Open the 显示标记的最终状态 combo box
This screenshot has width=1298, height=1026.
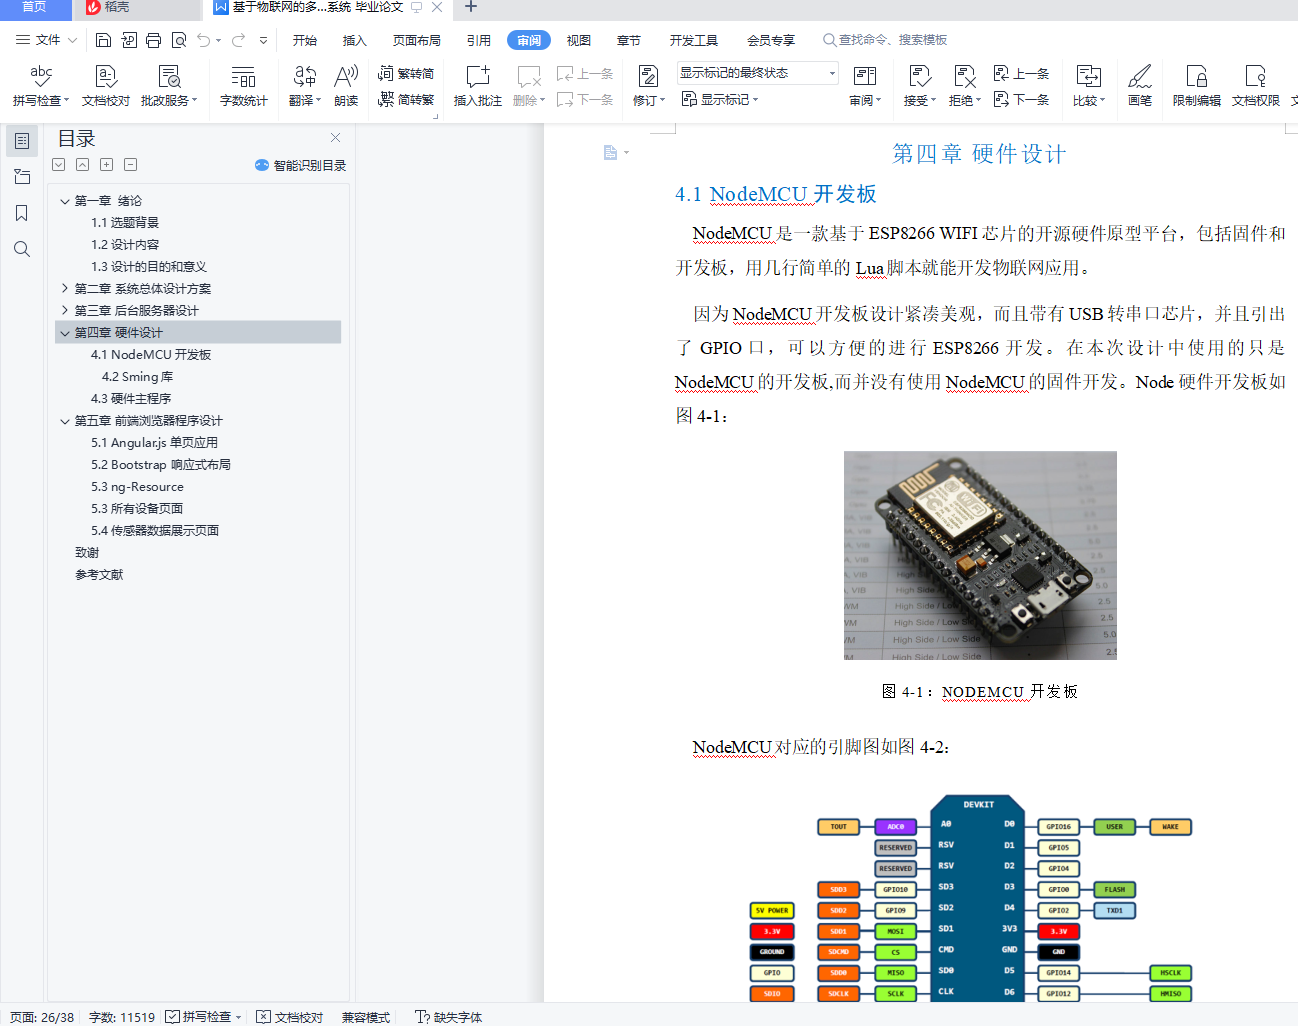tap(758, 73)
